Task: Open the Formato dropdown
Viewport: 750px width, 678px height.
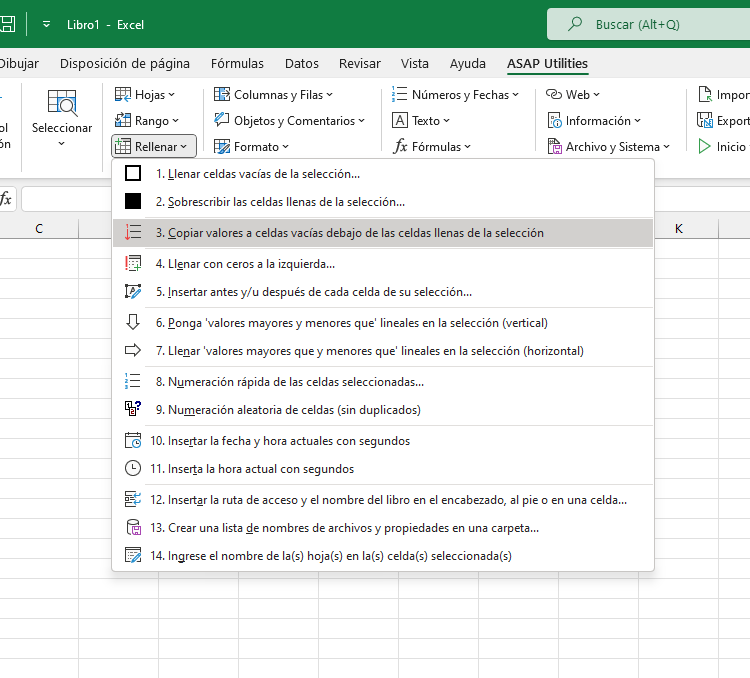Action: tap(251, 146)
